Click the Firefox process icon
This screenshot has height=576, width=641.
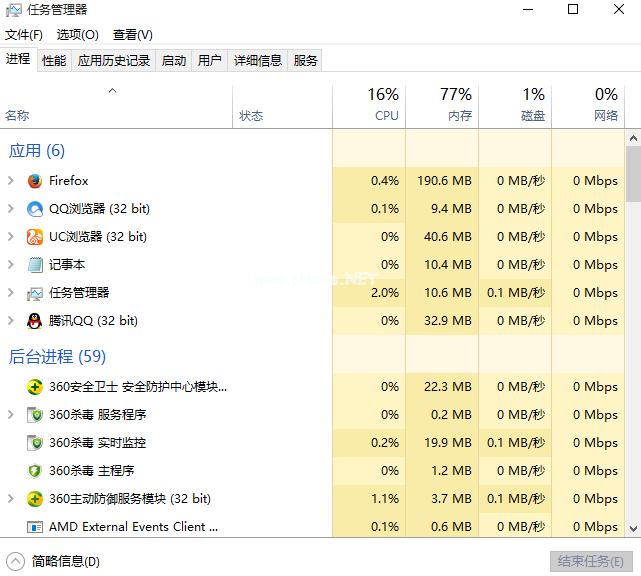pyautogui.click(x=35, y=181)
